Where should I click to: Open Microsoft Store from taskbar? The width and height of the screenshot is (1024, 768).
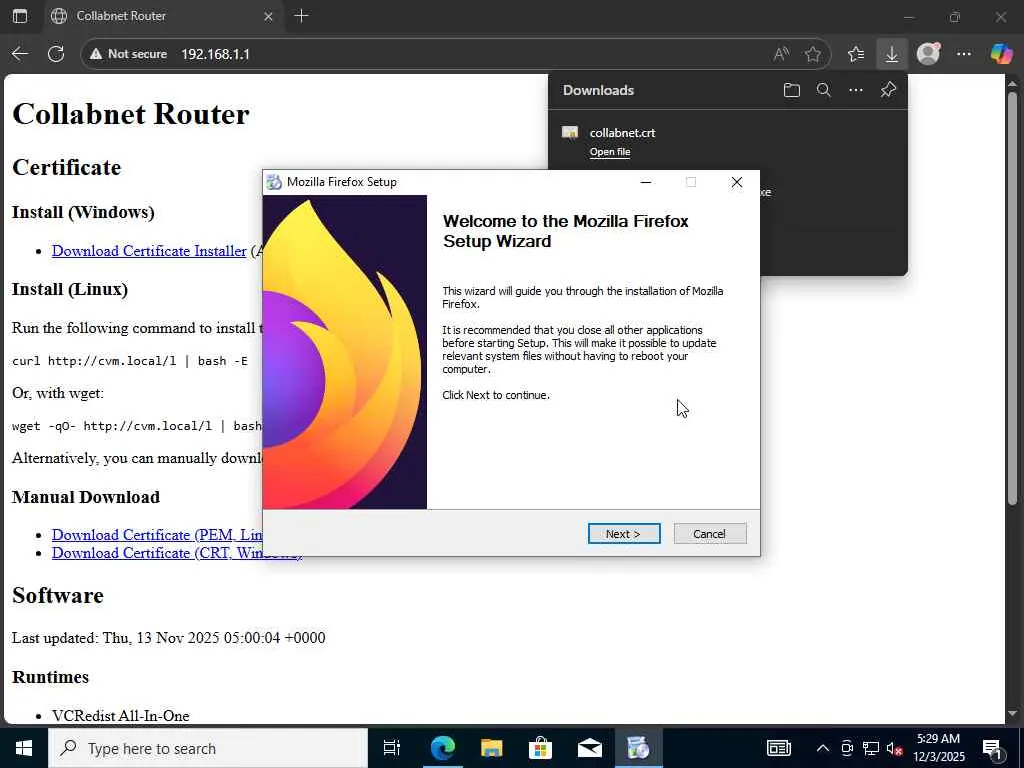click(540, 748)
